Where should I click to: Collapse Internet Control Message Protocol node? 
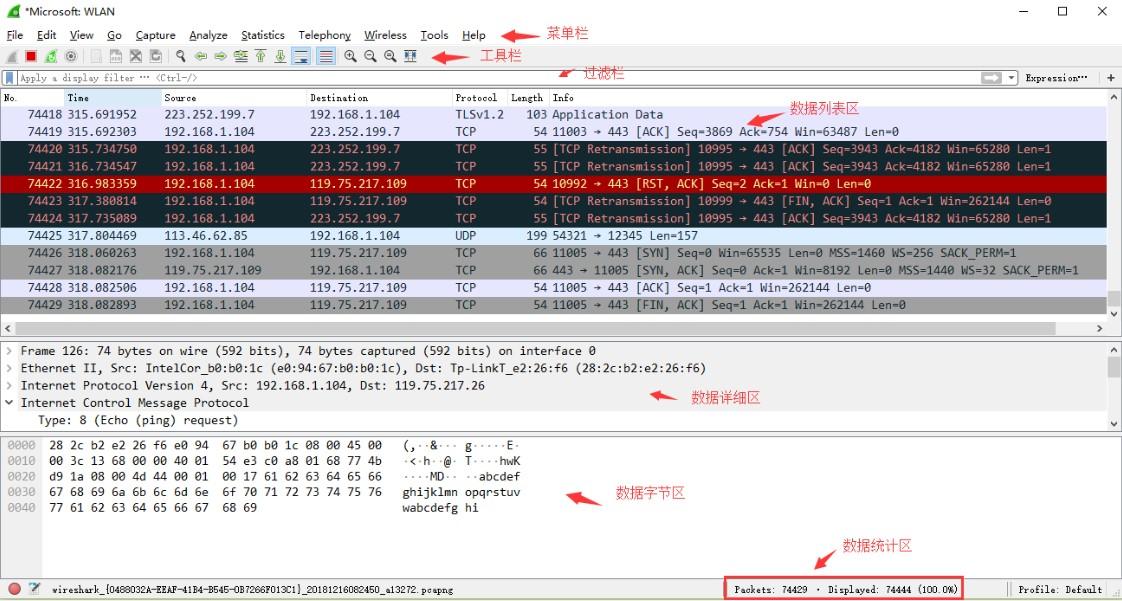point(9,403)
